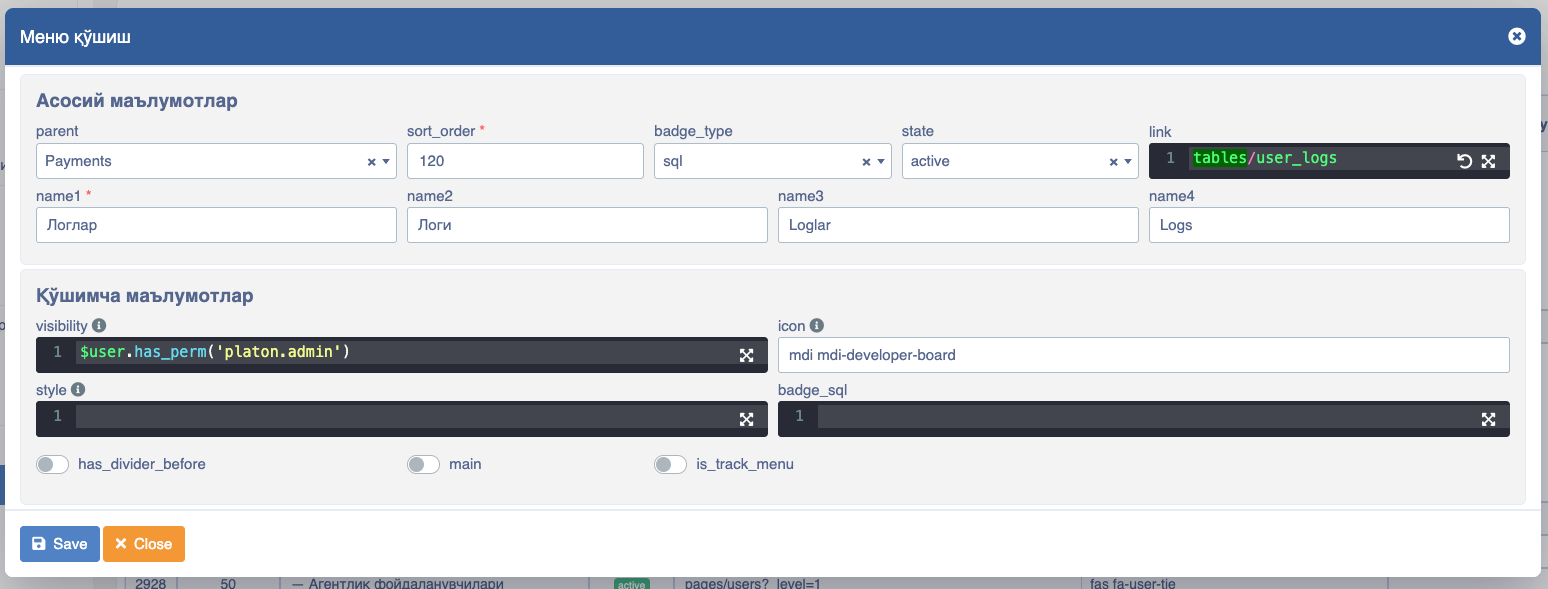Click the sort_order field label

(441, 131)
